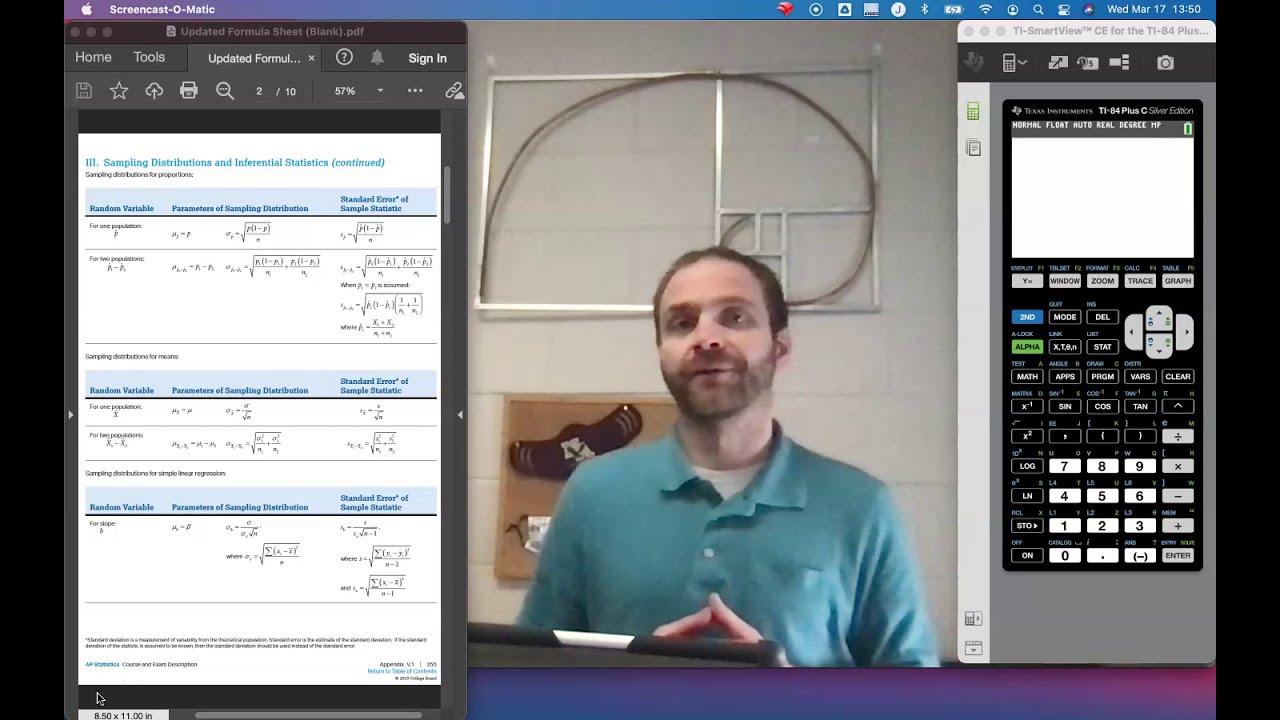Open the zoom percentage dropdown arrow
The image size is (1280, 720).
(x=380, y=91)
